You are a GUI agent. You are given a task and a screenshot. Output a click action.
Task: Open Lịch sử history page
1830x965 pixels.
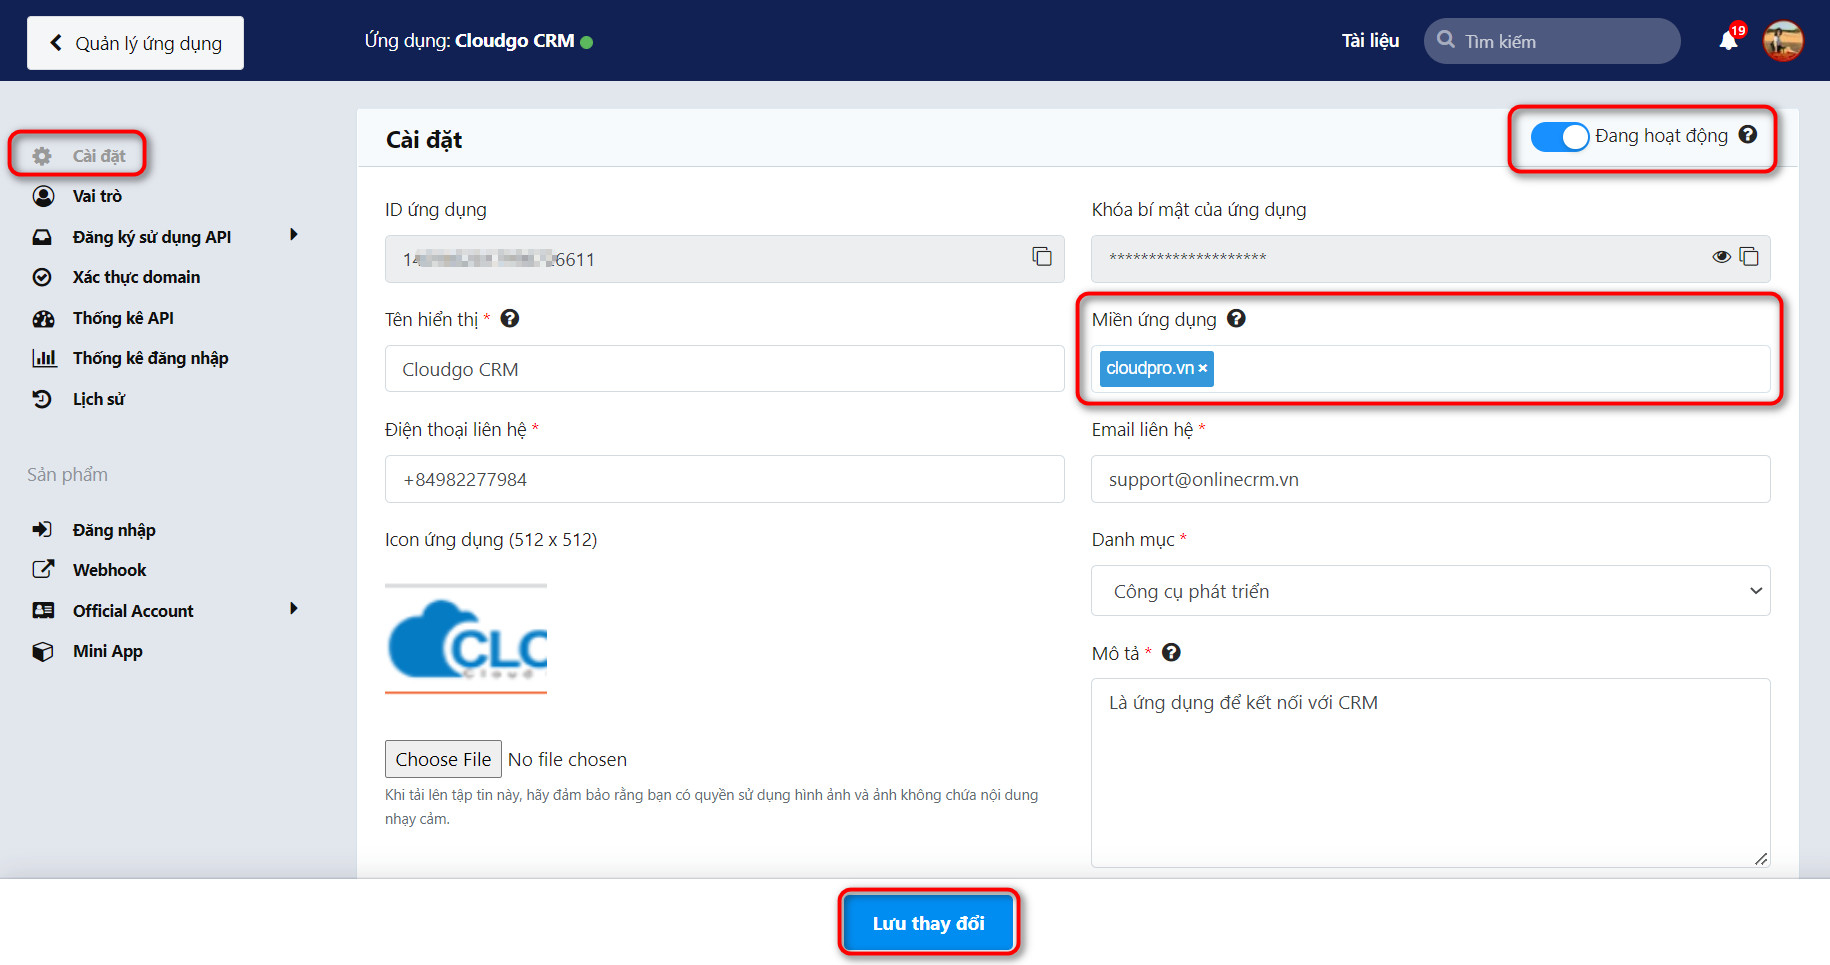(98, 399)
